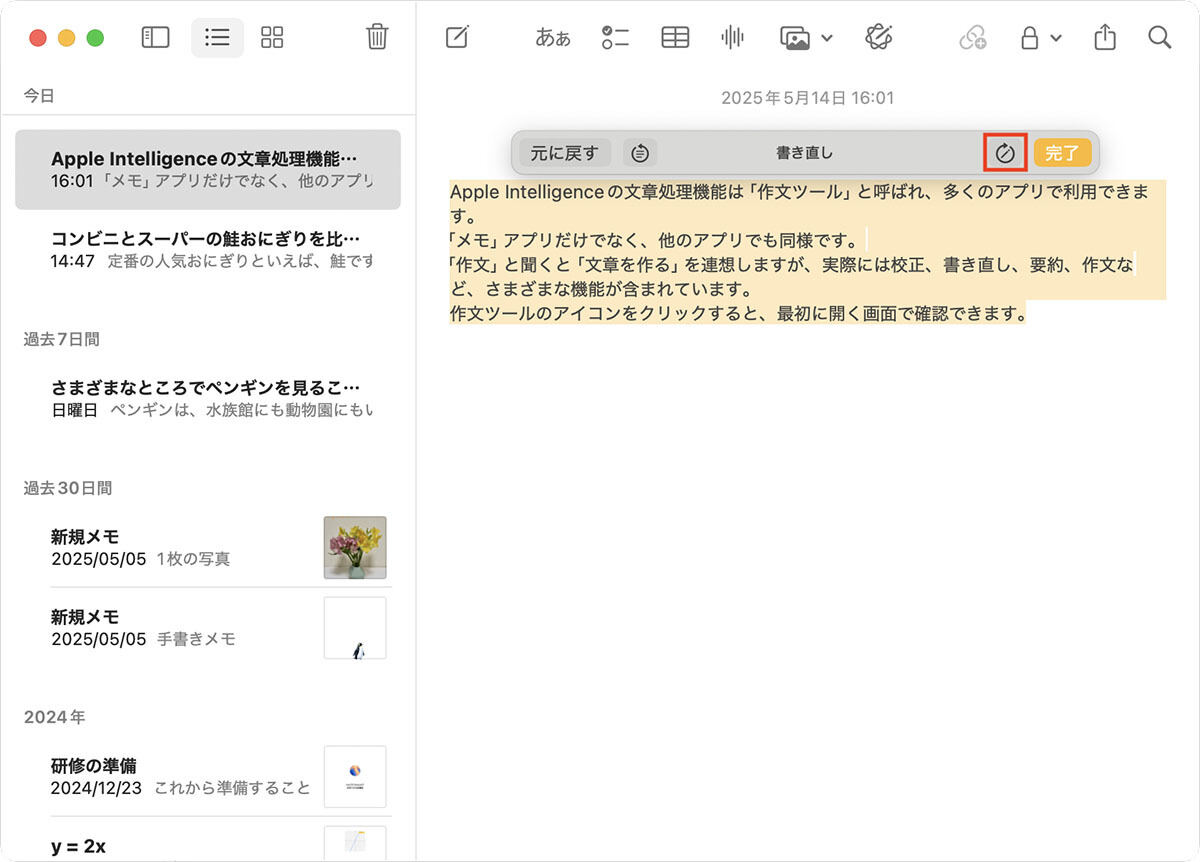Image resolution: width=1200 pixels, height=862 pixels.
Task: Insert a checklist from the toolbar
Action: (614, 38)
